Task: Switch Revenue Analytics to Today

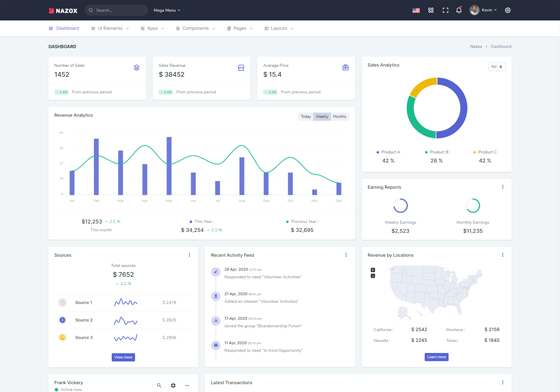Action: tap(306, 116)
